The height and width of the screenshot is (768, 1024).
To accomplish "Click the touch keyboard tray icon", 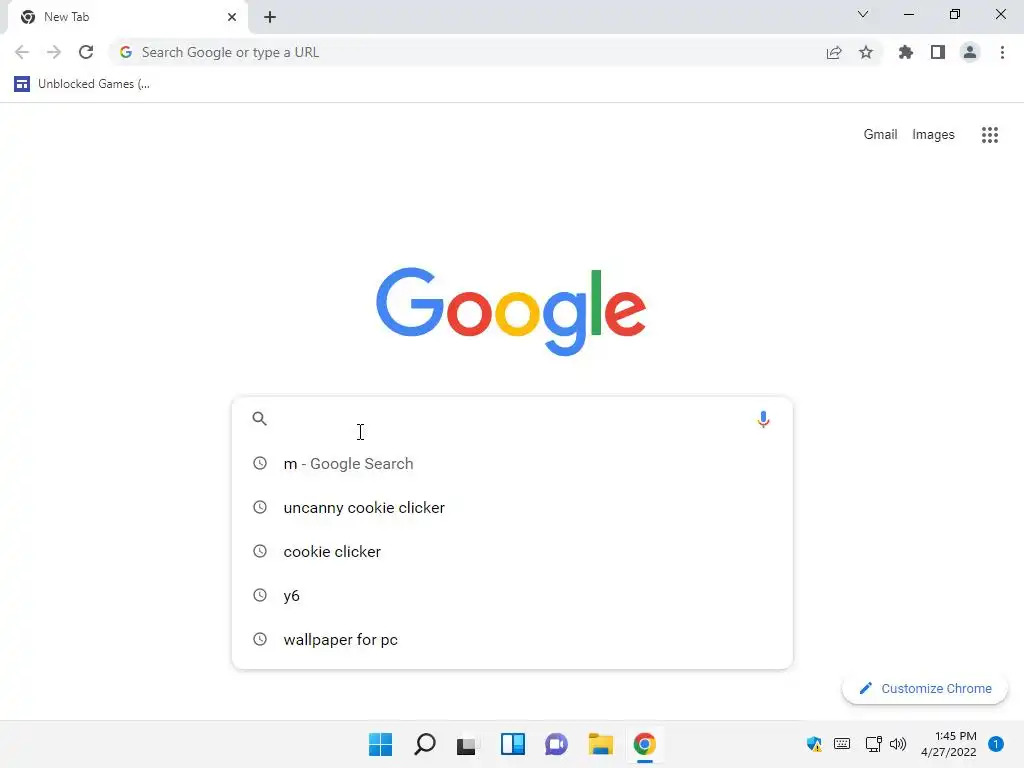I will point(842,744).
